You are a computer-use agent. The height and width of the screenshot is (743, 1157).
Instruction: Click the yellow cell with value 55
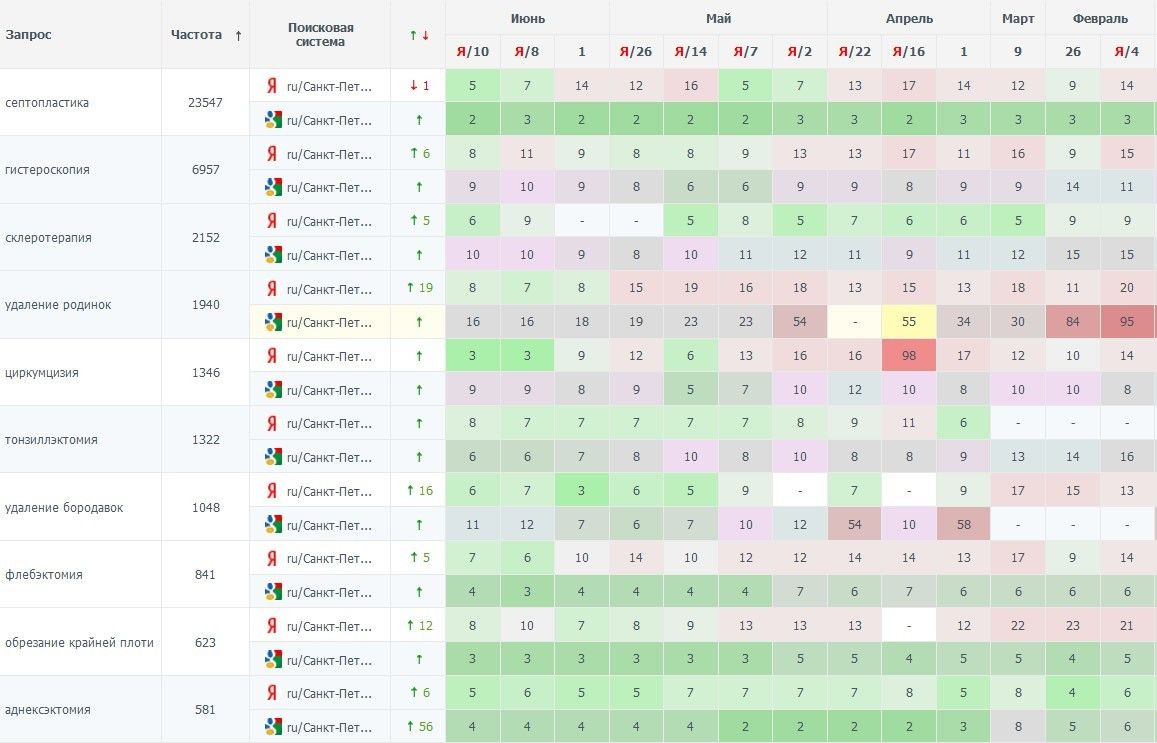point(909,322)
